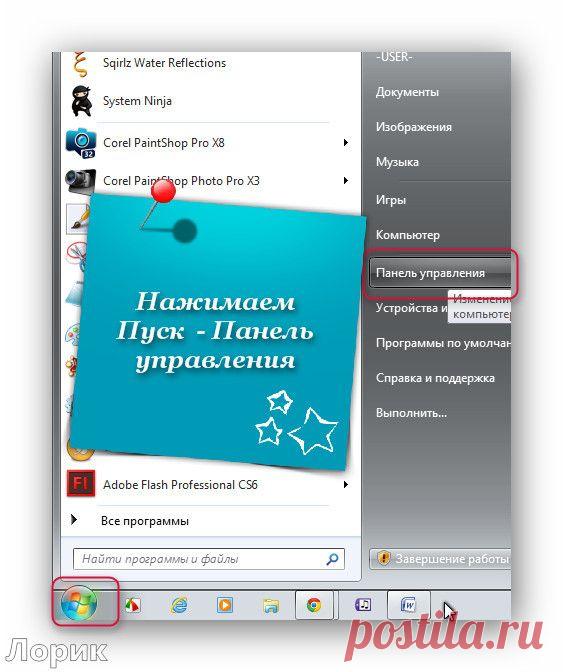Click the Corel PaintShop Photo Pro X3 camera icon
Screen dimensions: 563x672
click(80, 180)
